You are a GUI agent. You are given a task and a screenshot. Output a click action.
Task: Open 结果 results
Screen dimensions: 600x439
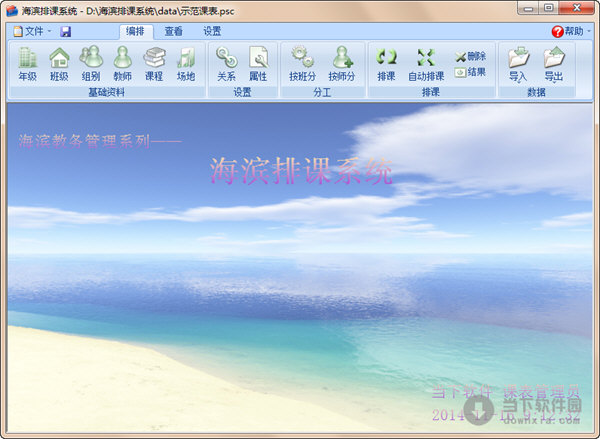coord(471,72)
